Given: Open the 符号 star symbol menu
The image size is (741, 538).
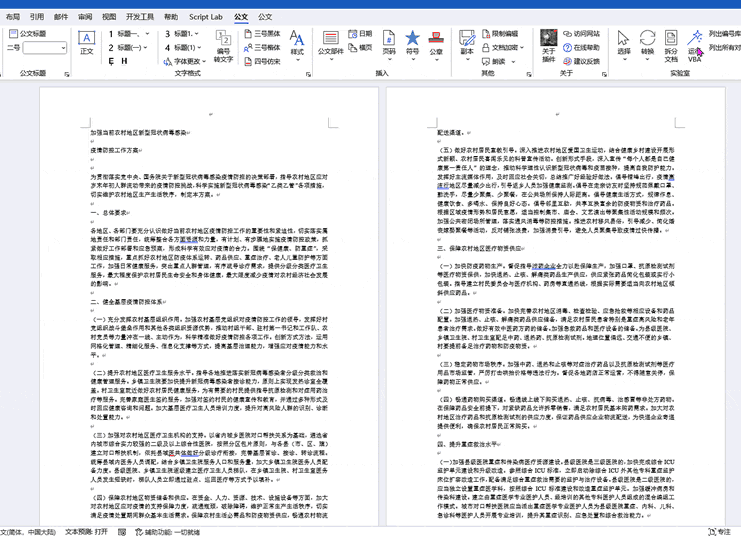Looking at the screenshot, I should tap(412, 46).
